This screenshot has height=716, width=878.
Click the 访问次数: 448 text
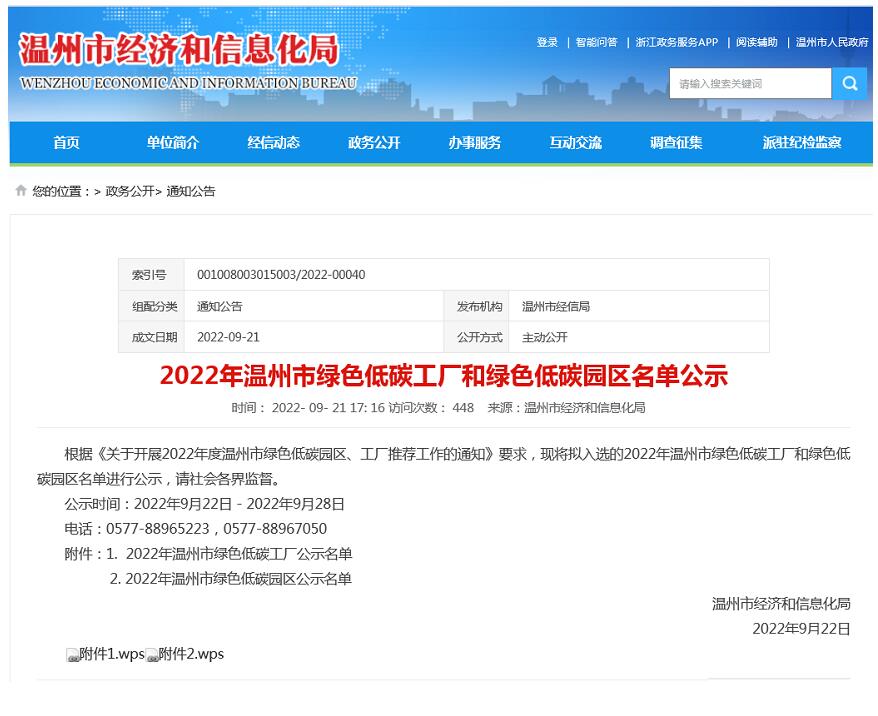(431, 408)
